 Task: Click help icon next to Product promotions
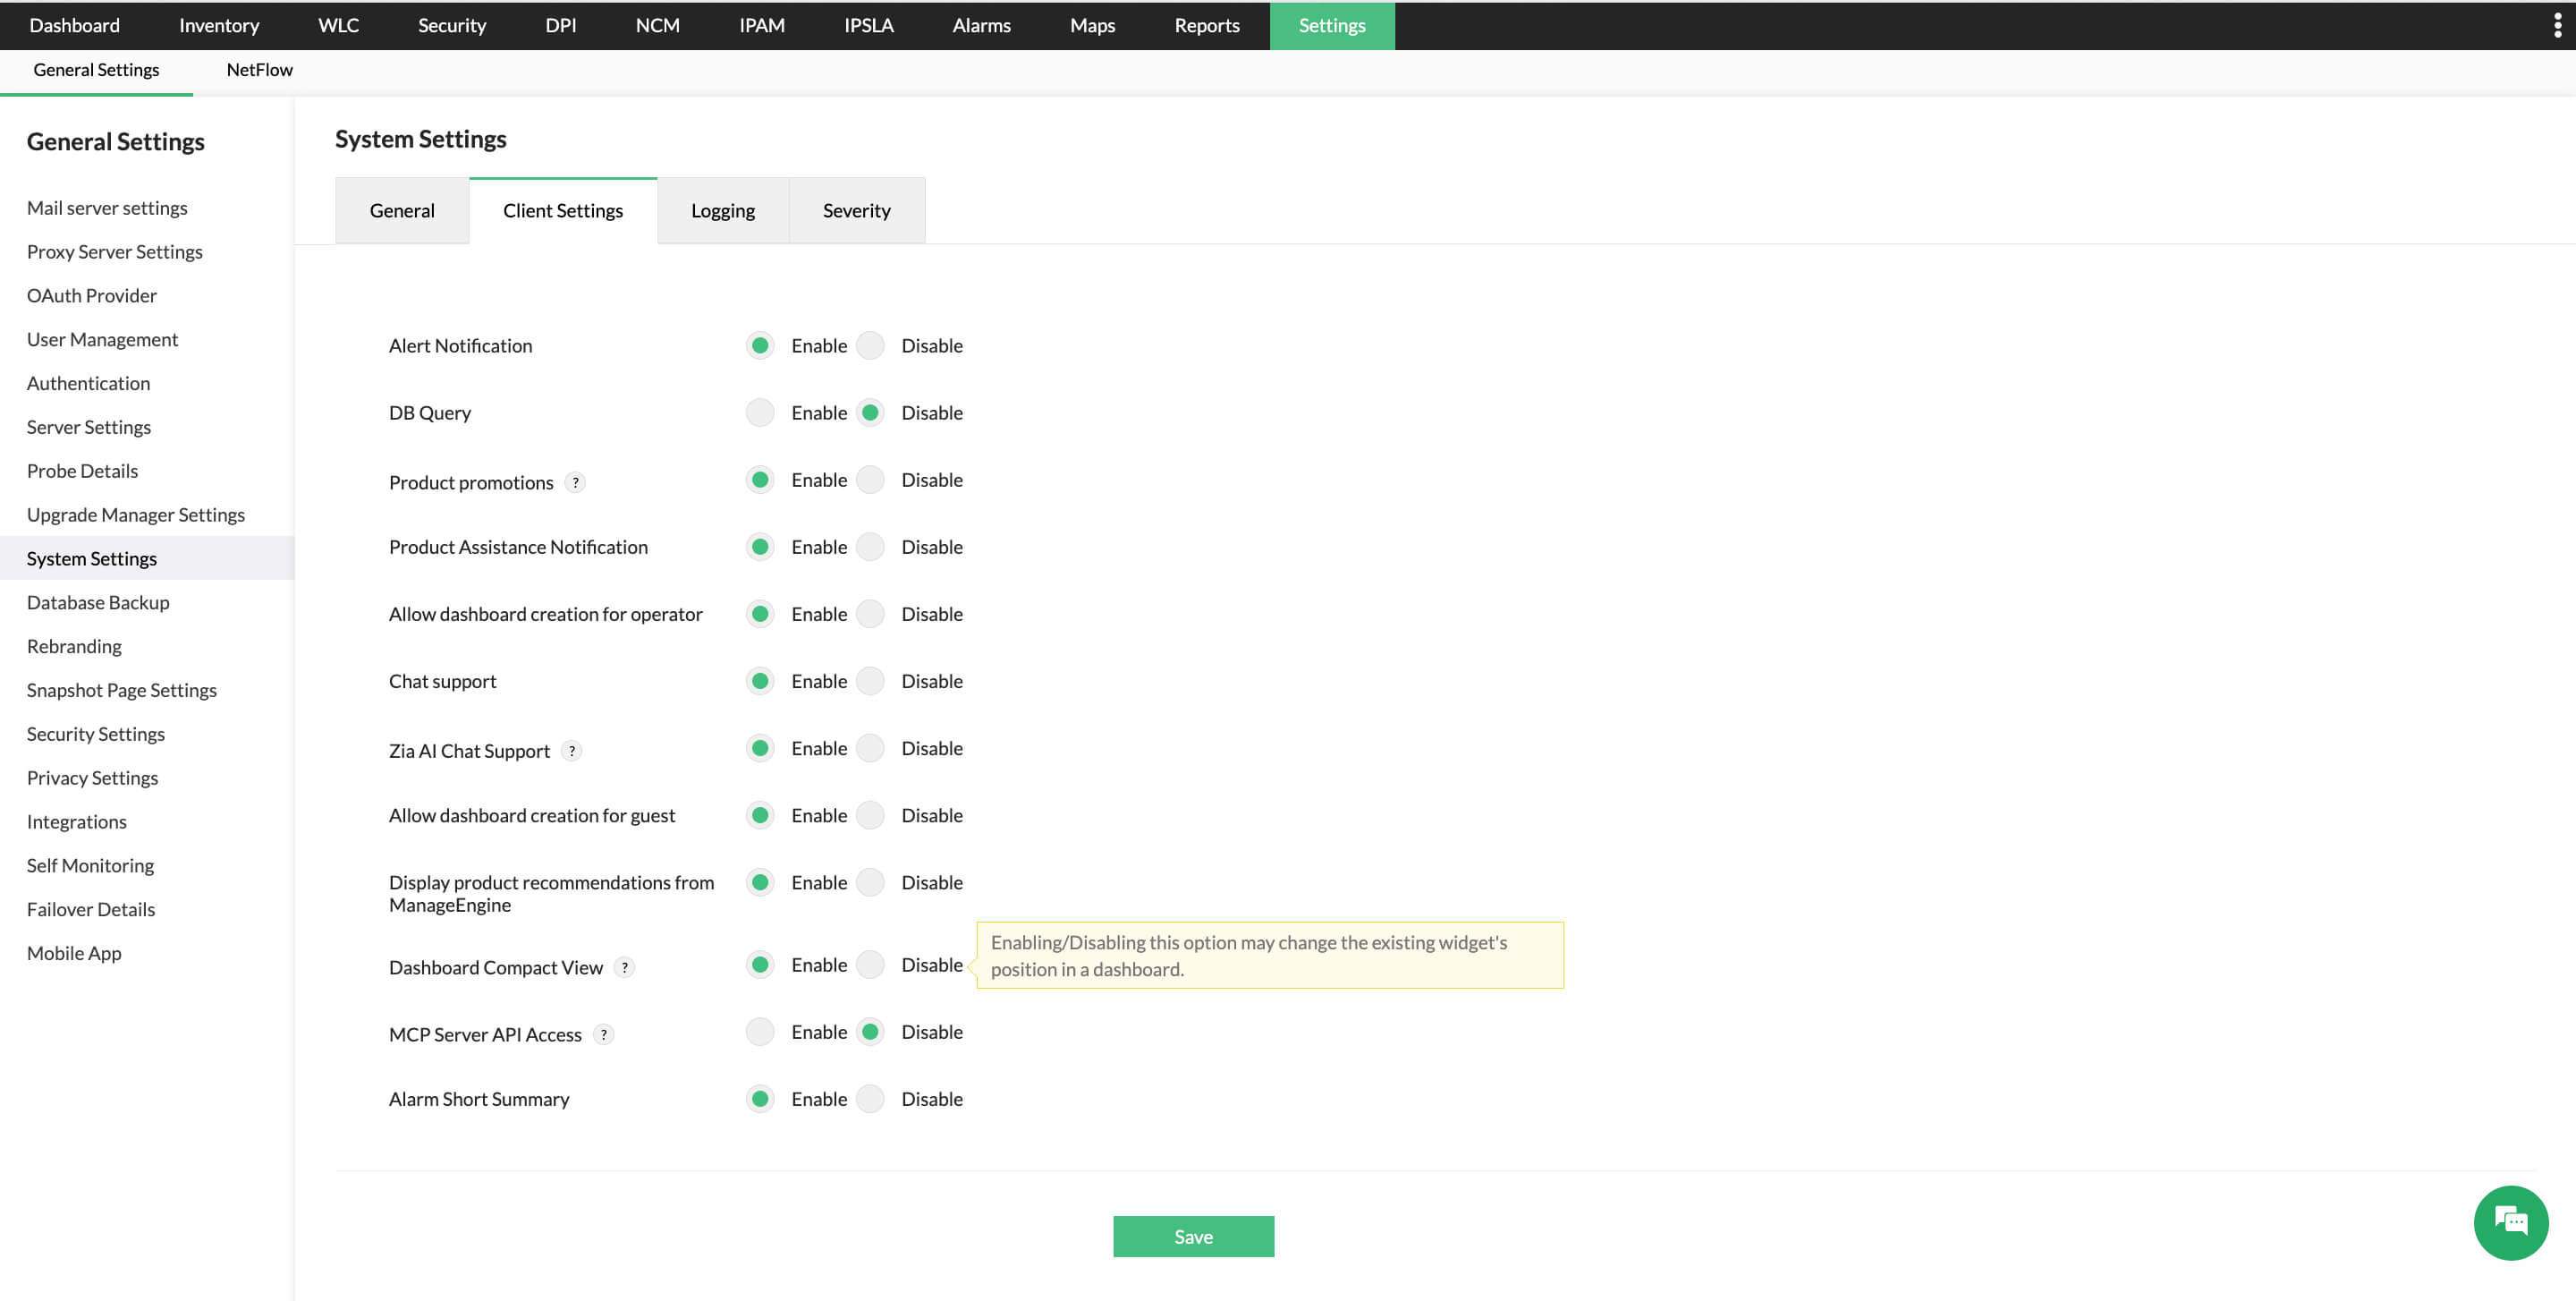[x=575, y=482]
